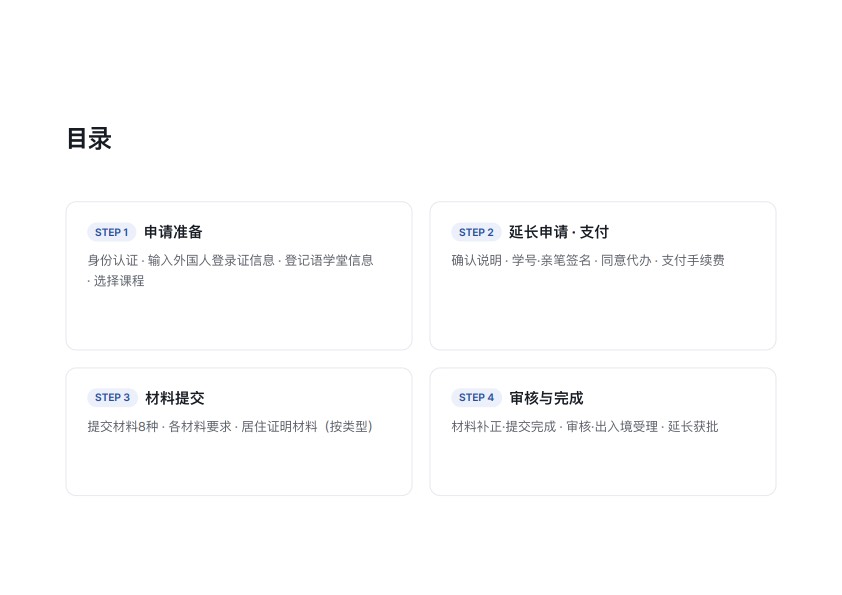This screenshot has height=595, width=842.
Task: Click empty area of STEP 4 card
Action: coord(603,465)
